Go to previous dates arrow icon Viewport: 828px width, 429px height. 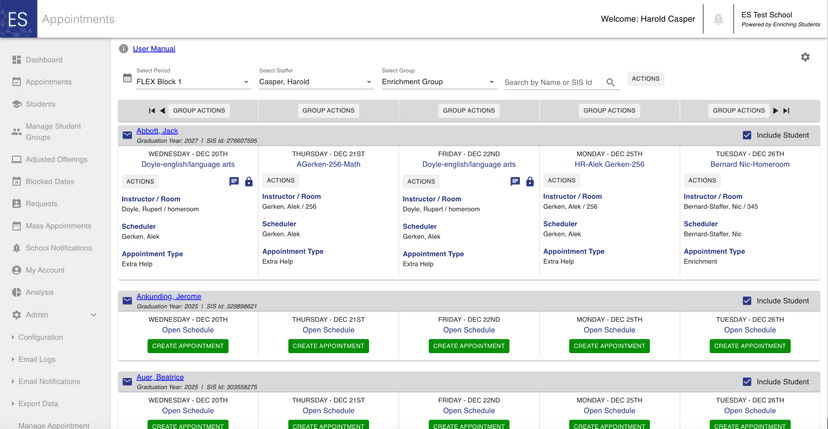162,110
